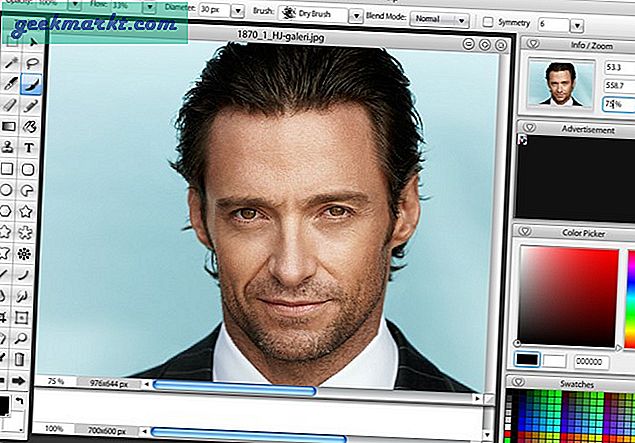Click the zoom percentage field in Info / Zoom
This screenshot has height=443, width=635.
pyautogui.click(x=618, y=104)
